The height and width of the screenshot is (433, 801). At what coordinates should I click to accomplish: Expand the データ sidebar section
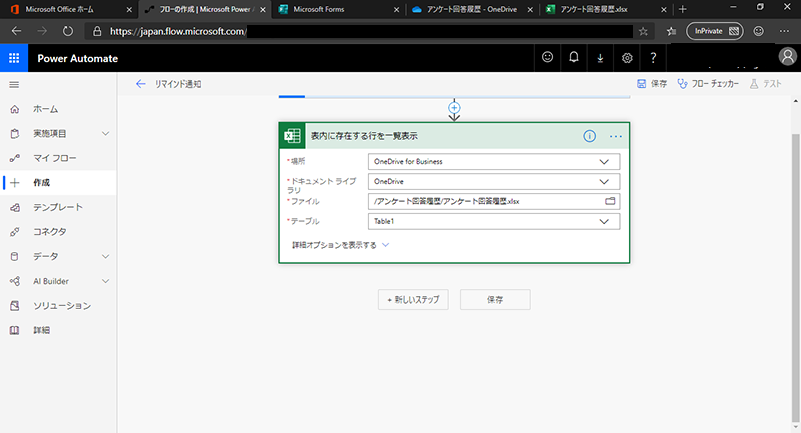pos(105,256)
